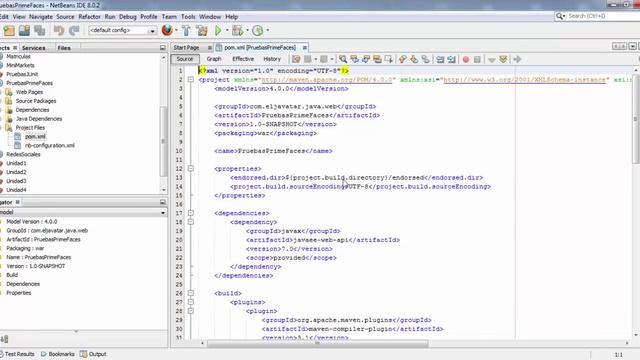The width and height of the screenshot is (640, 360).
Task: Open the Test Results window button
Action: [x=19, y=354]
